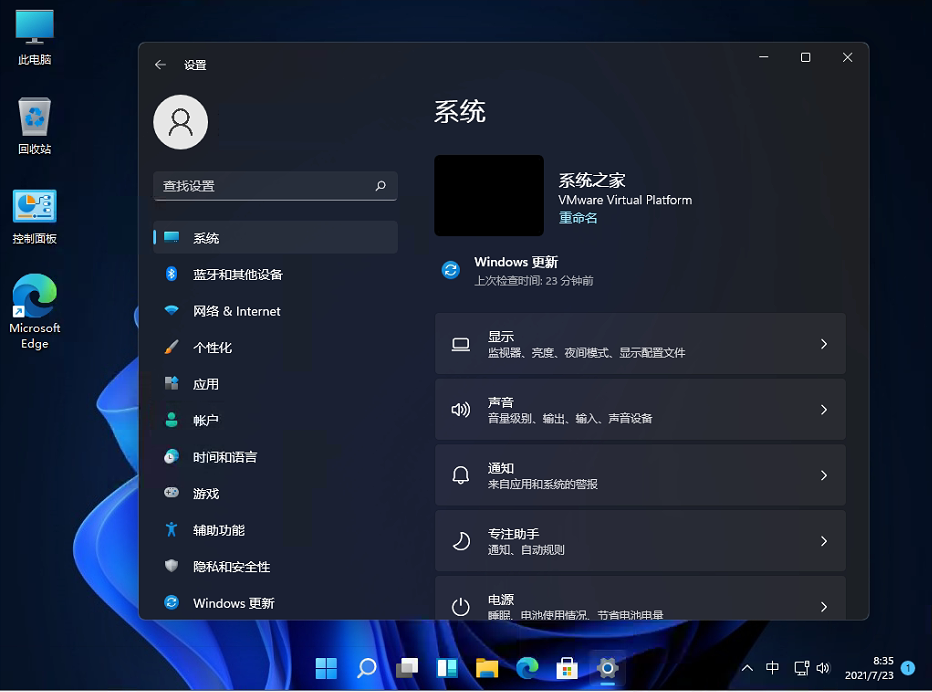Click inside the 查找设置 search box
The height and width of the screenshot is (692, 932).
coord(275,186)
